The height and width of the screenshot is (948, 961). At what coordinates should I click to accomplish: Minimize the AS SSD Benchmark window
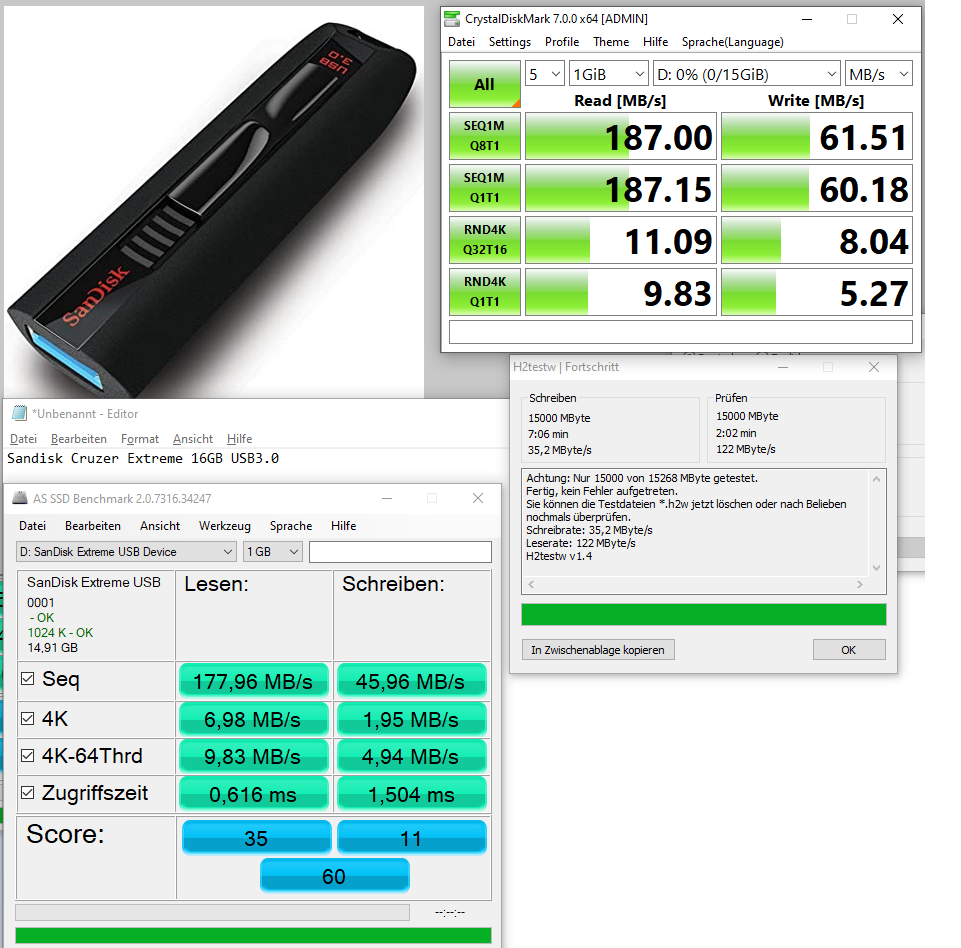point(387,498)
